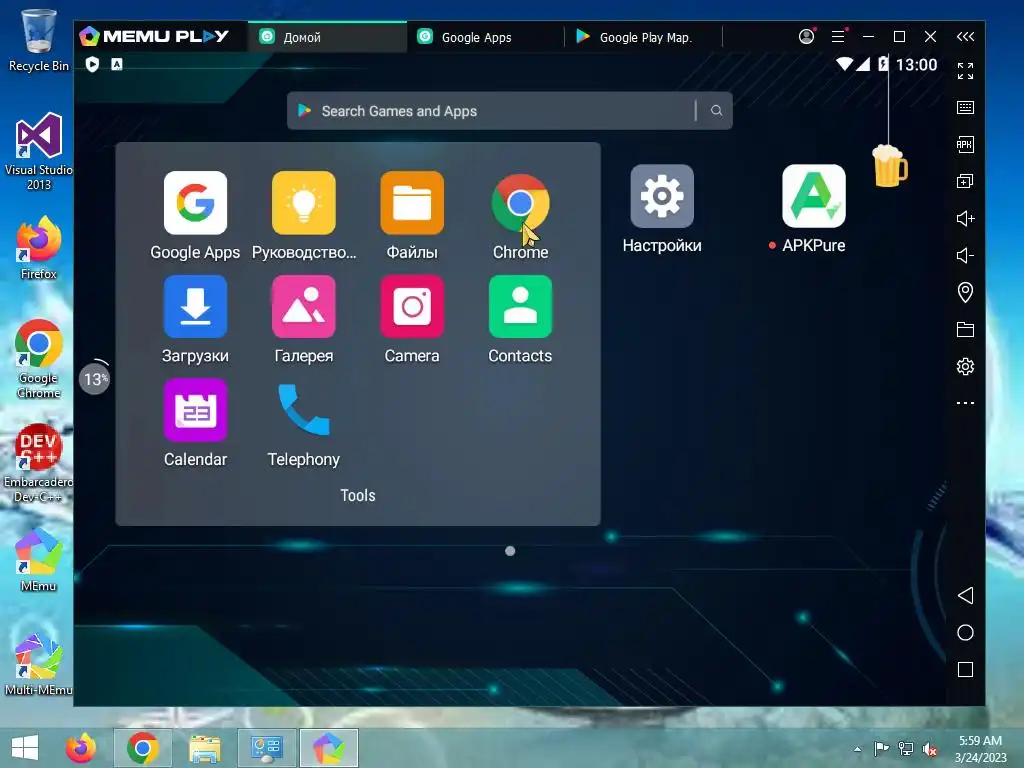Open the Файлы file manager app
Image resolution: width=1024 pixels, height=768 pixels.
(x=412, y=202)
